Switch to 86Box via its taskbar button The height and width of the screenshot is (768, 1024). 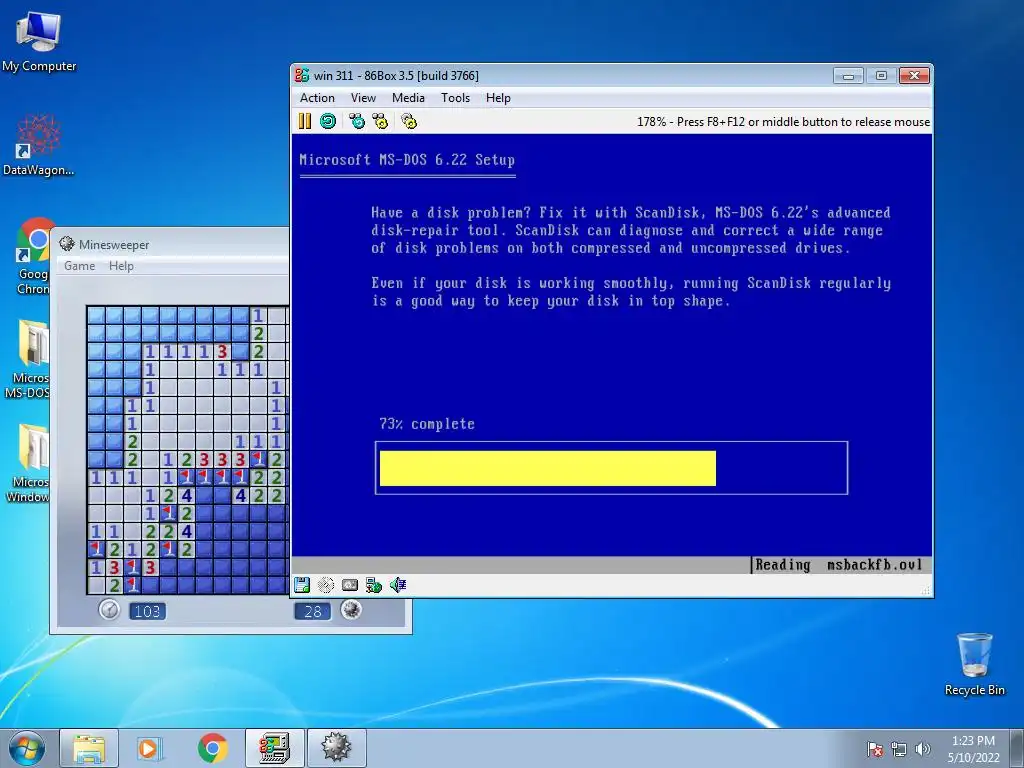[274, 748]
